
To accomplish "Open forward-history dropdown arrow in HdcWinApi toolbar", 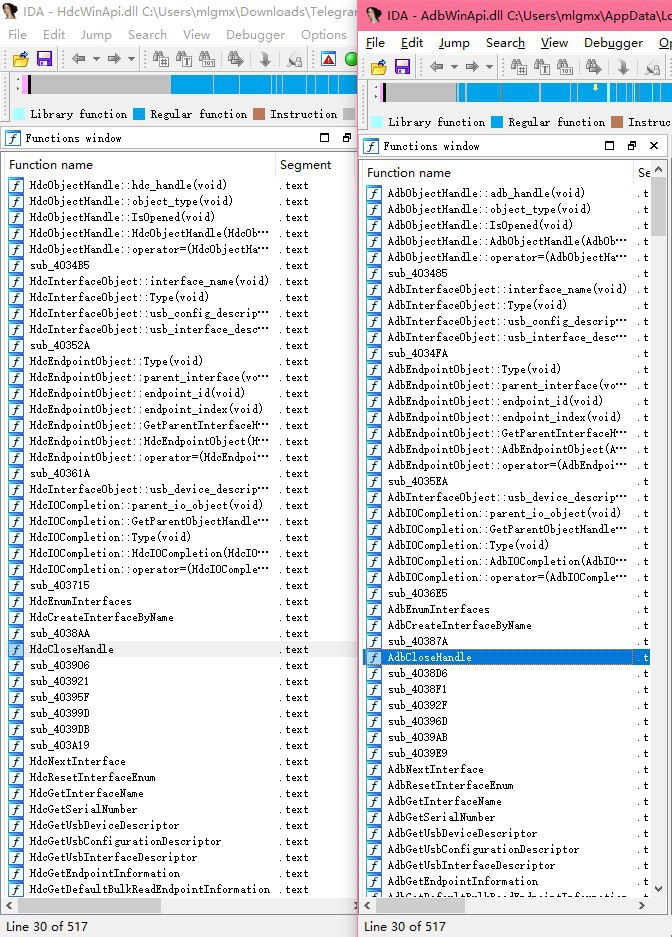I will [x=131, y=59].
